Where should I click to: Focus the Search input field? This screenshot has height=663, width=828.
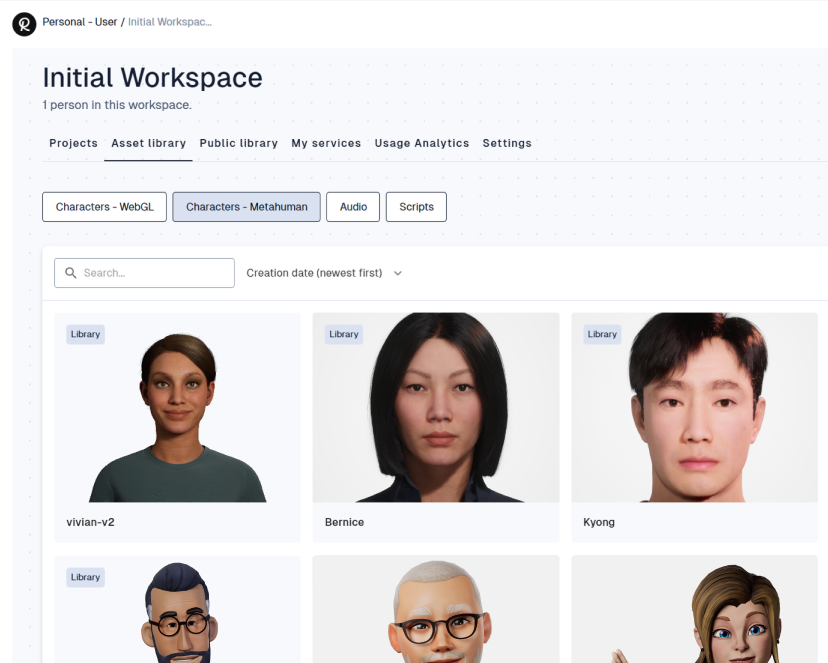(x=144, y=273)
